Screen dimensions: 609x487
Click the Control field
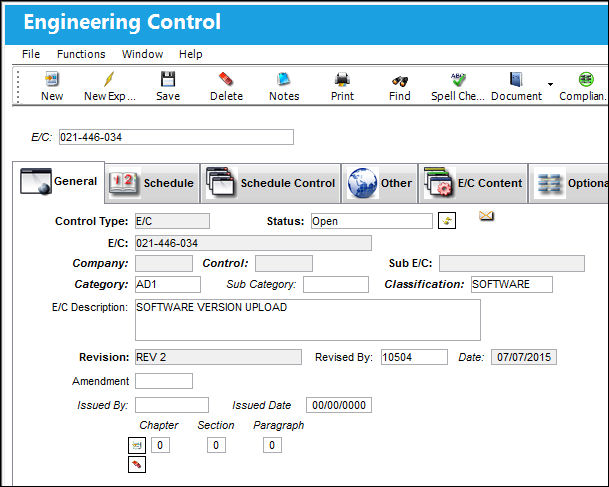pos(284,263)
